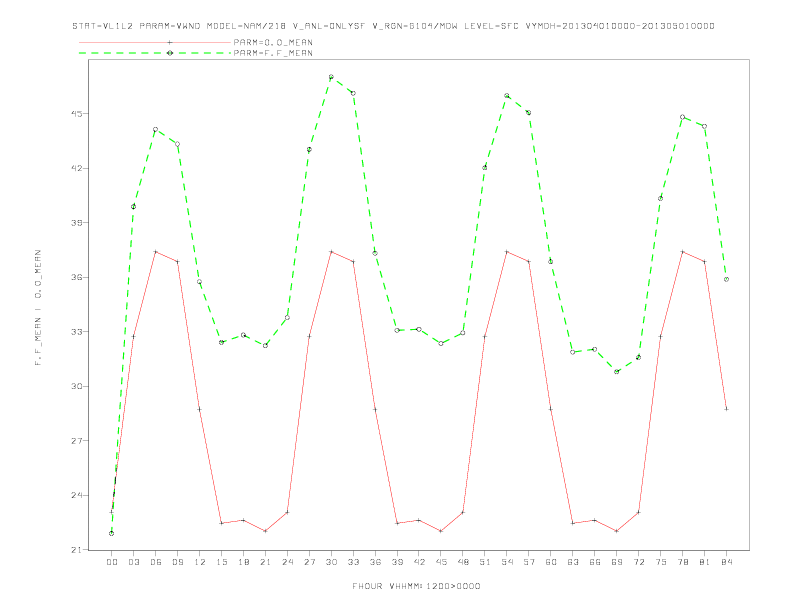Click the red O.O_MEAN marker at hour 84
792x612 pixels.
(x=726, y=409)
